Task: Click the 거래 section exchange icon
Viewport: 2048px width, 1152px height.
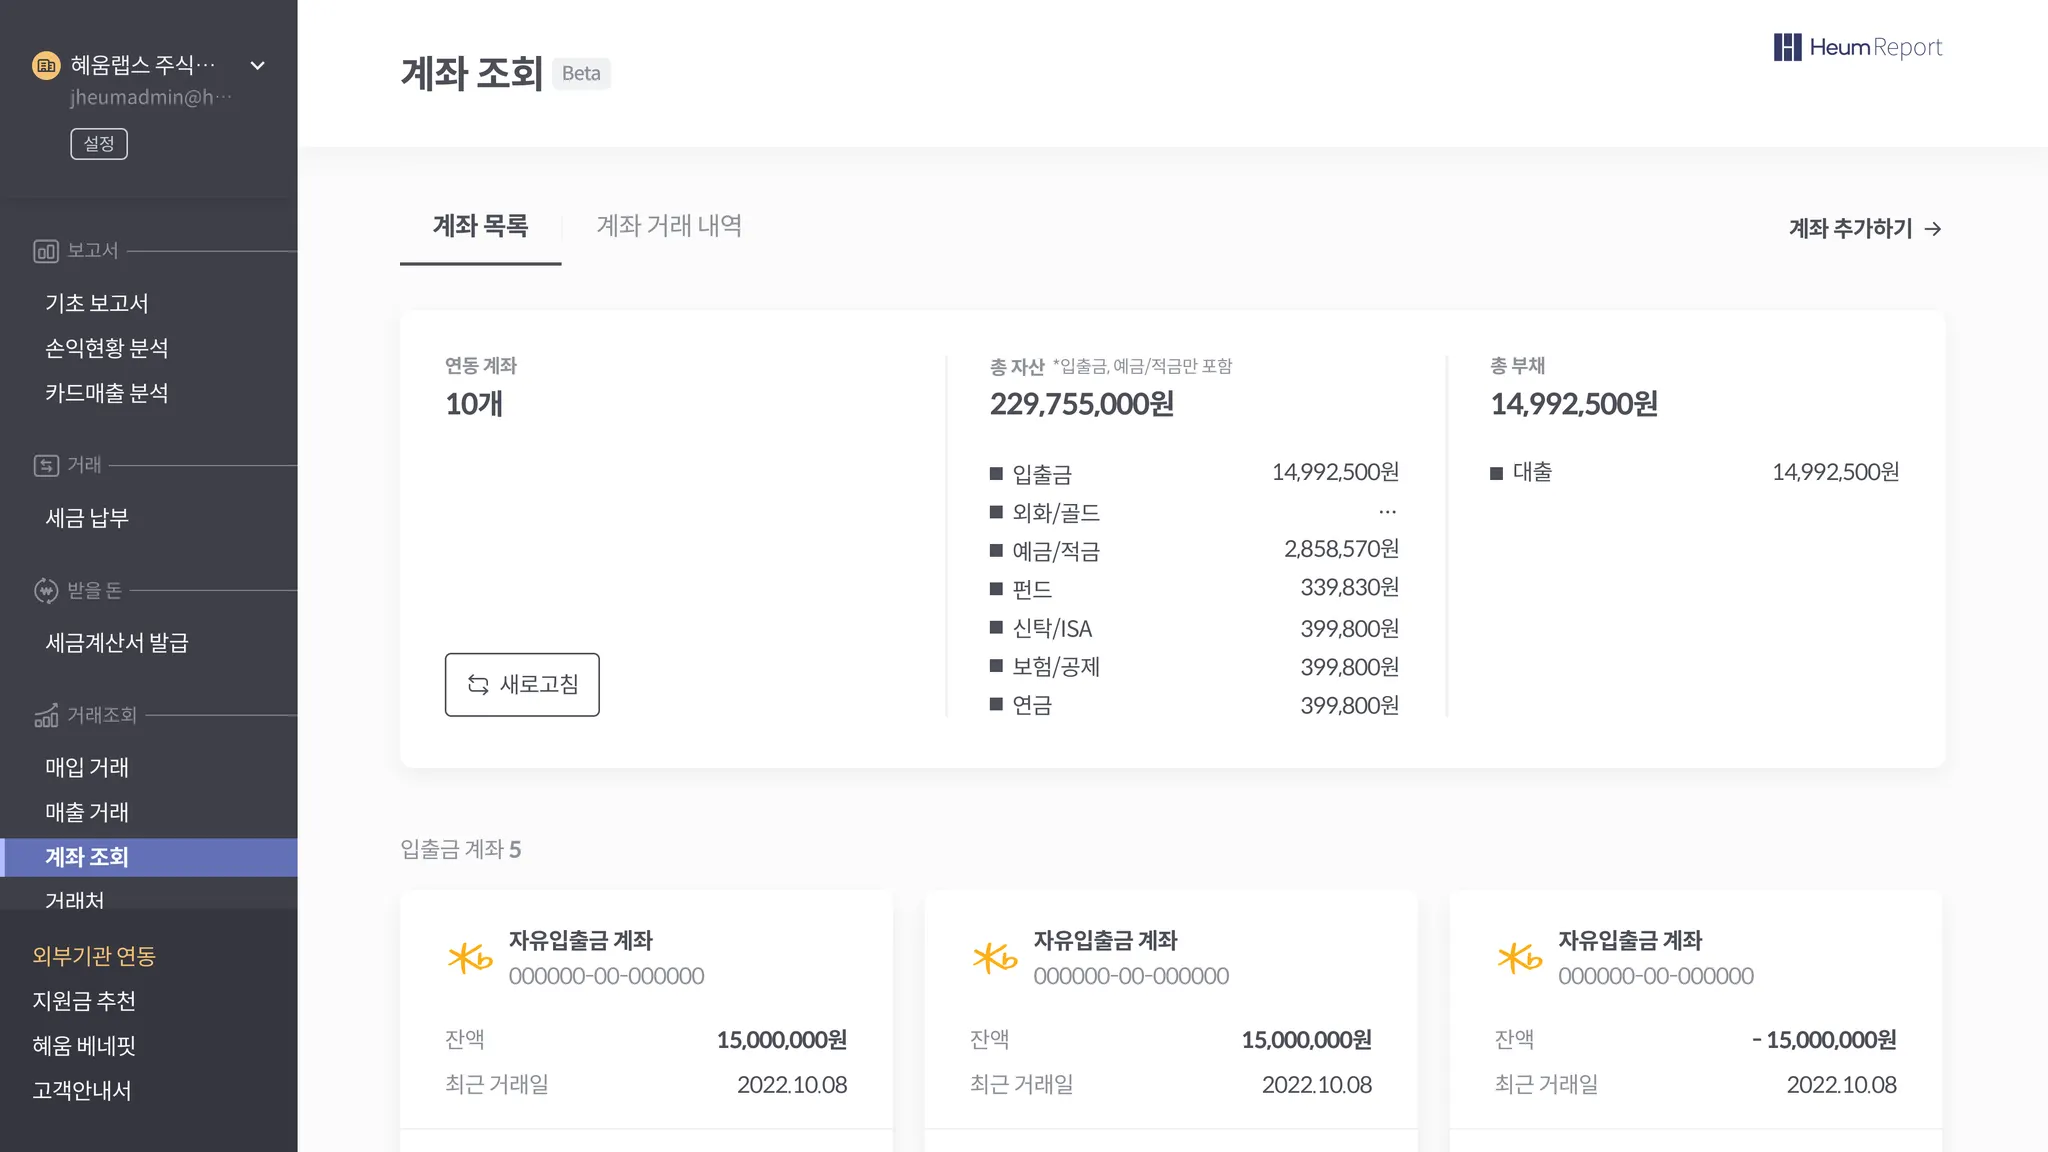Action: [46, 465]
